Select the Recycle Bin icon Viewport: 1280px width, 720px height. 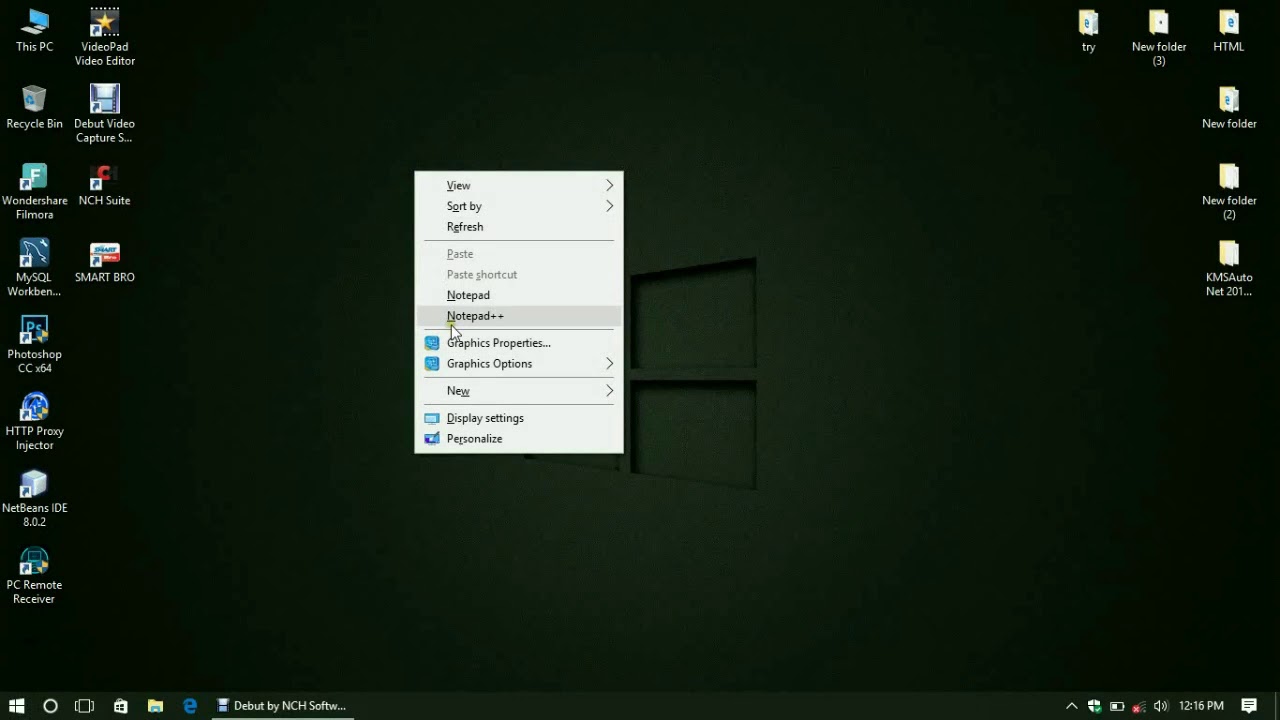(34, 107)
